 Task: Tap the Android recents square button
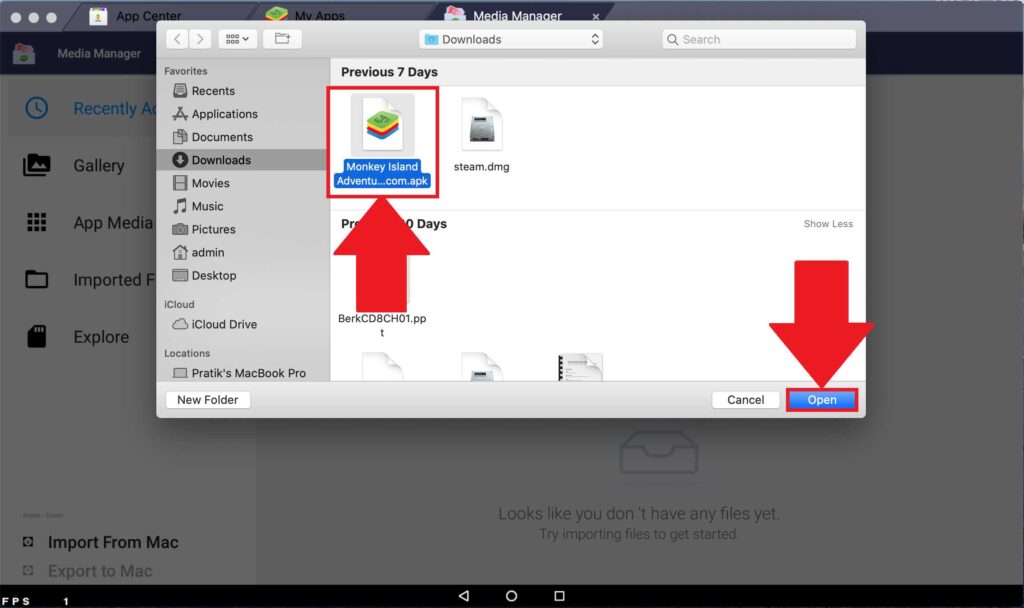coord(559,596)
